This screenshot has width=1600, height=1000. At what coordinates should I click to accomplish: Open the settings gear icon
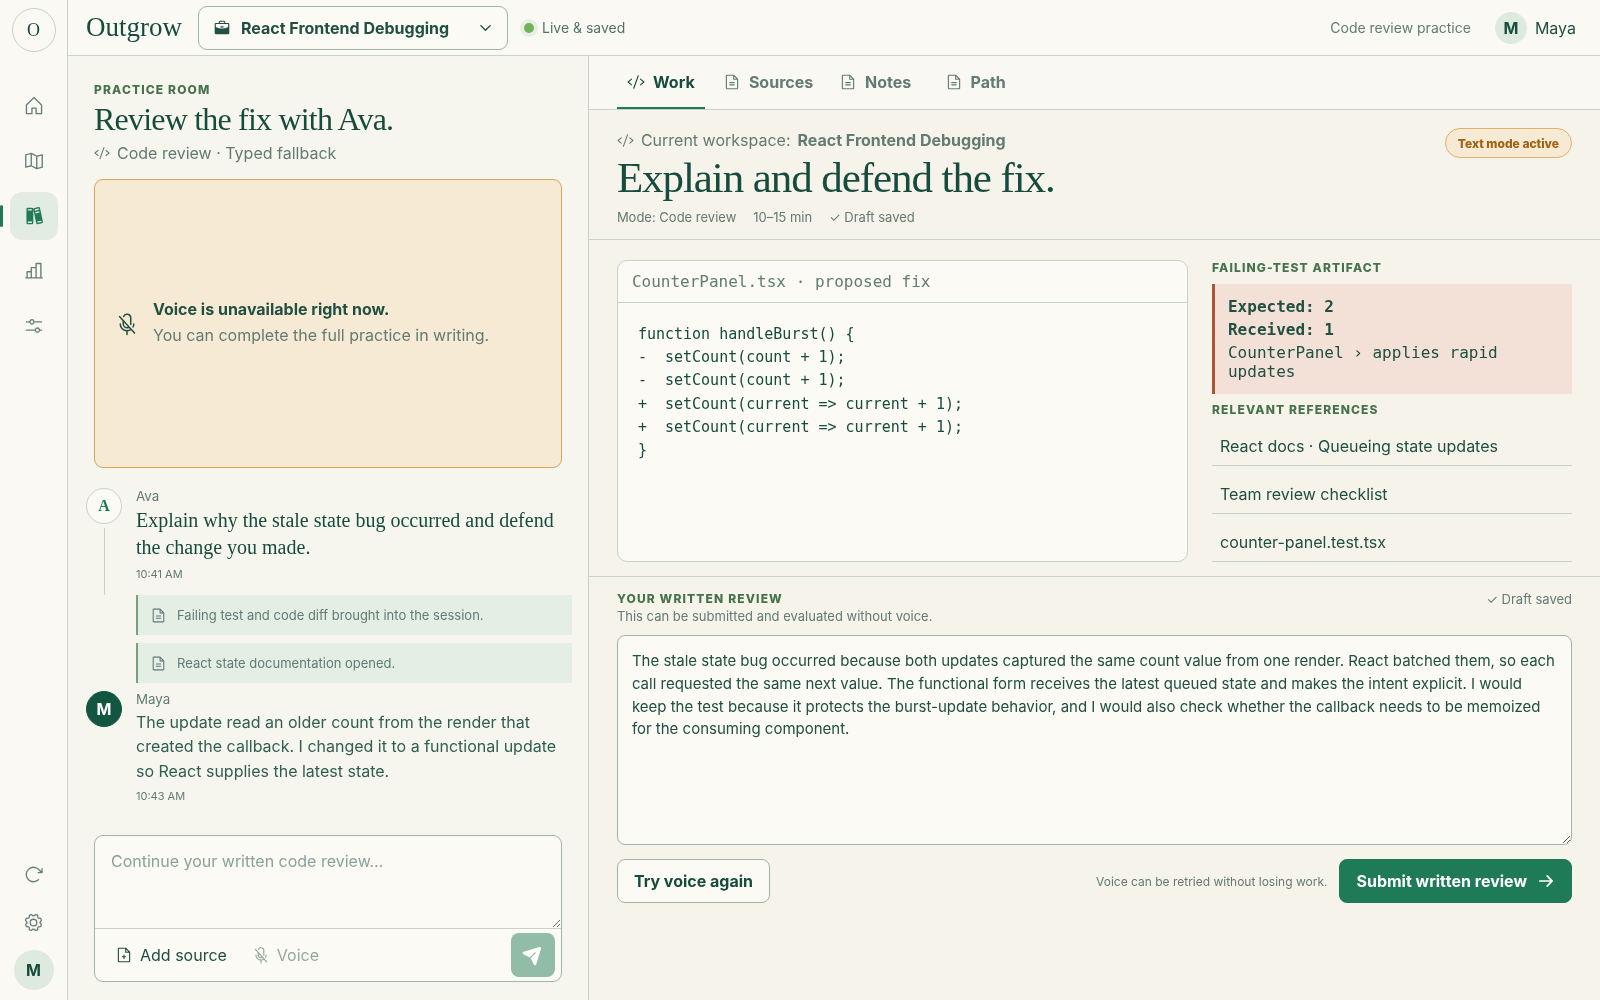coord(34,922)
